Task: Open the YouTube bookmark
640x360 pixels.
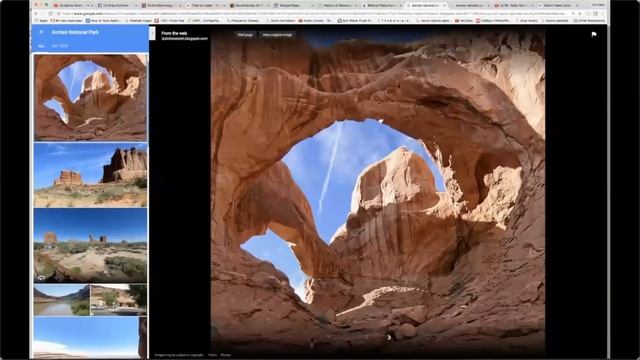Action: tap(464, 20)
